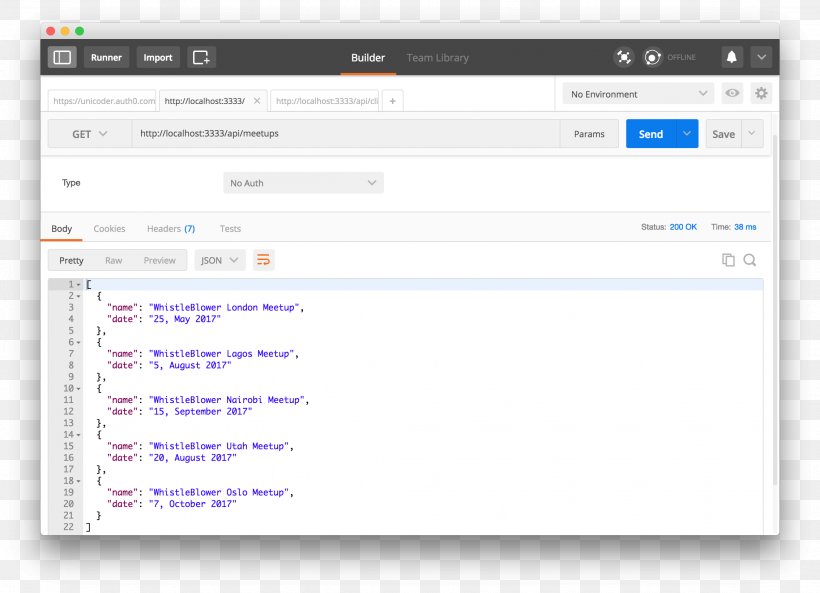The width and height of the screenshot is (820, 593).
Task: Open a new request tab with the plus-tab icon
Action: point(392,100)
